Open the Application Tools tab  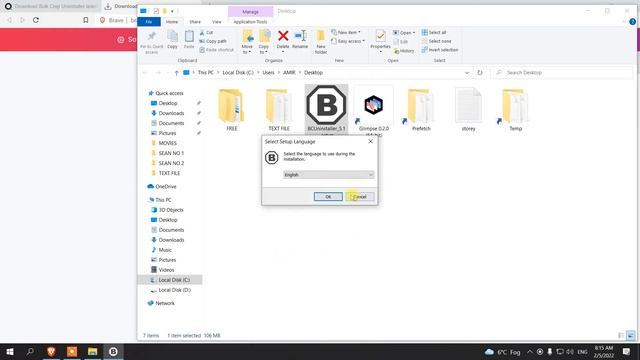[250, 22]
